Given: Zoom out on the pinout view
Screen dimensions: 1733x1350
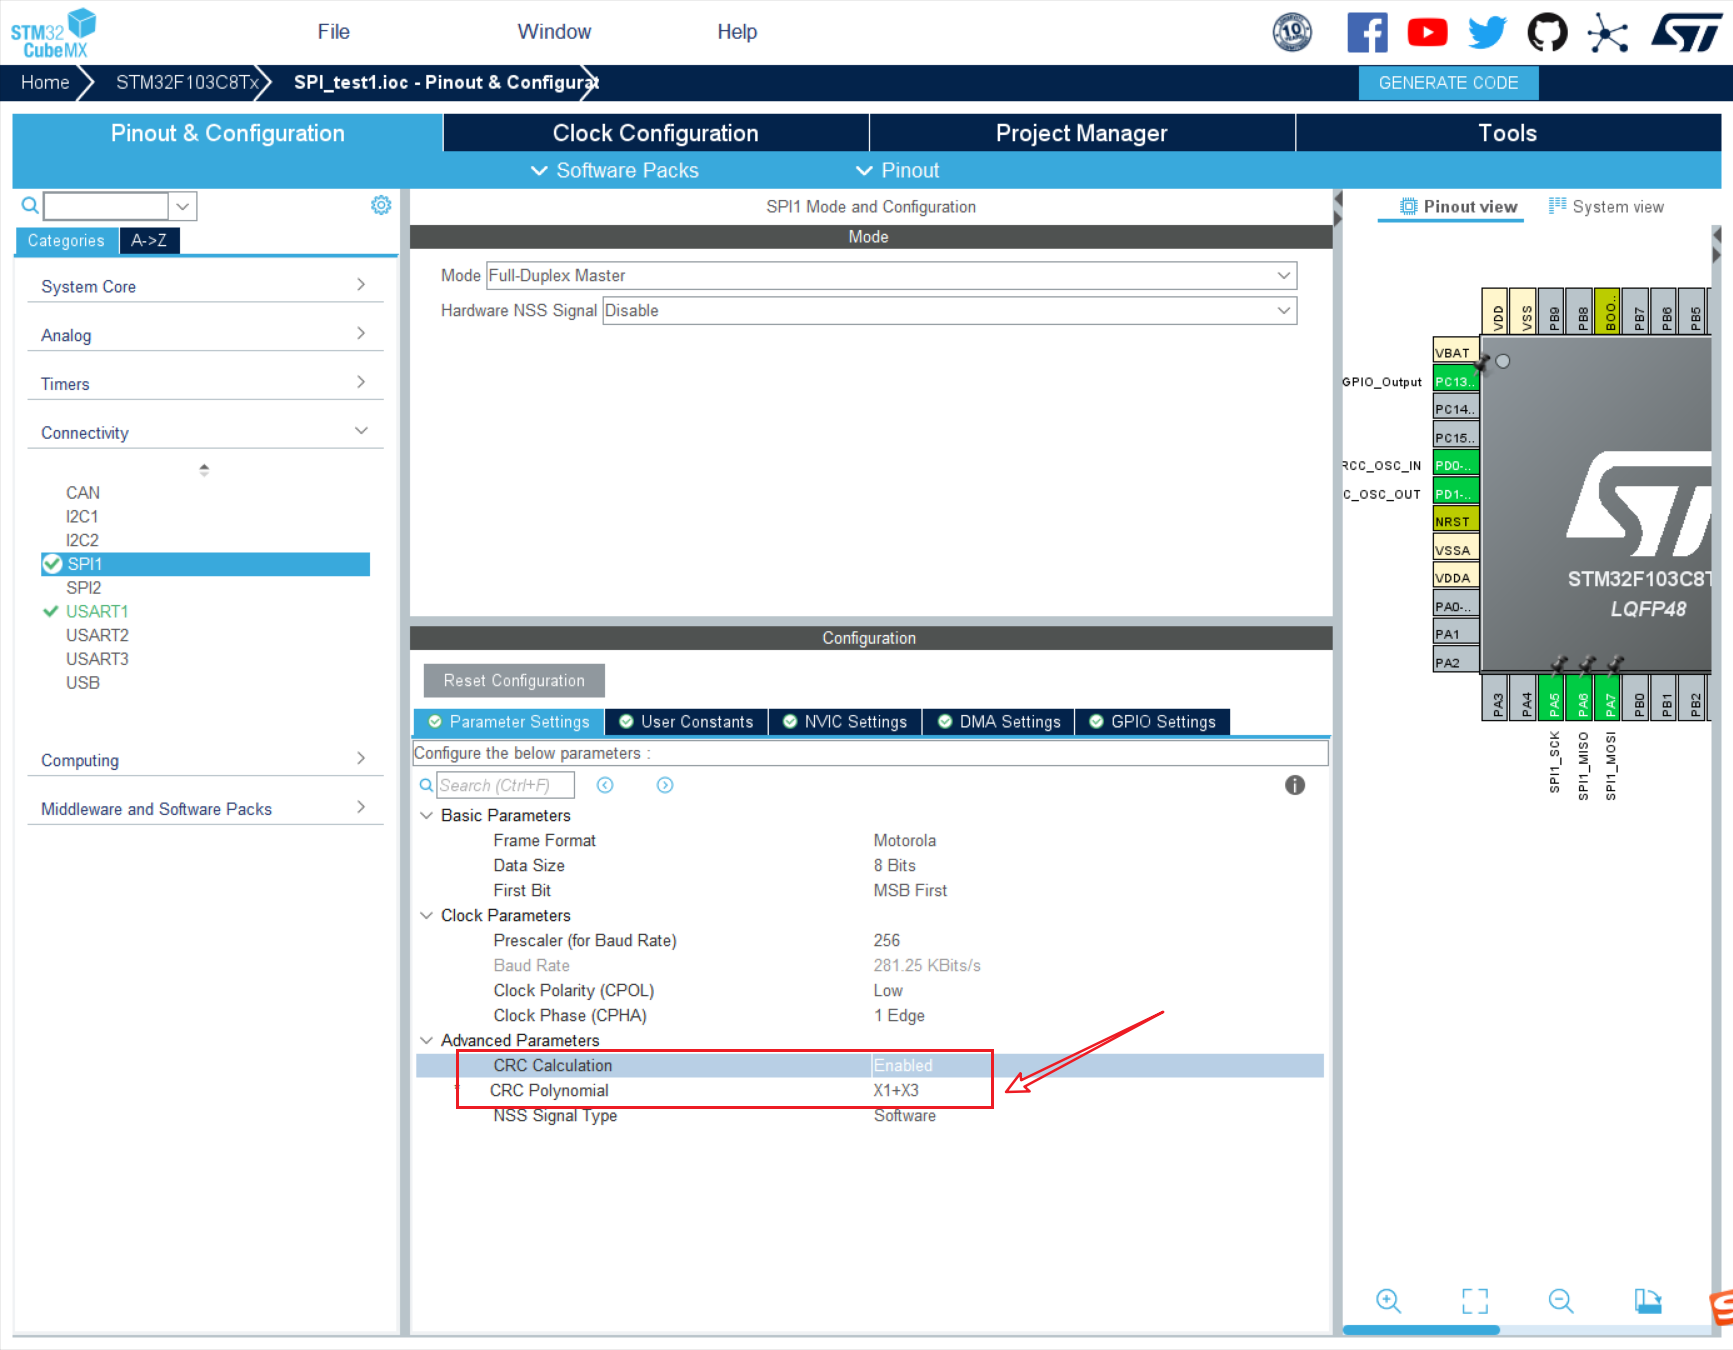Looking at the screenshot, I should tap(1561, 1300).
